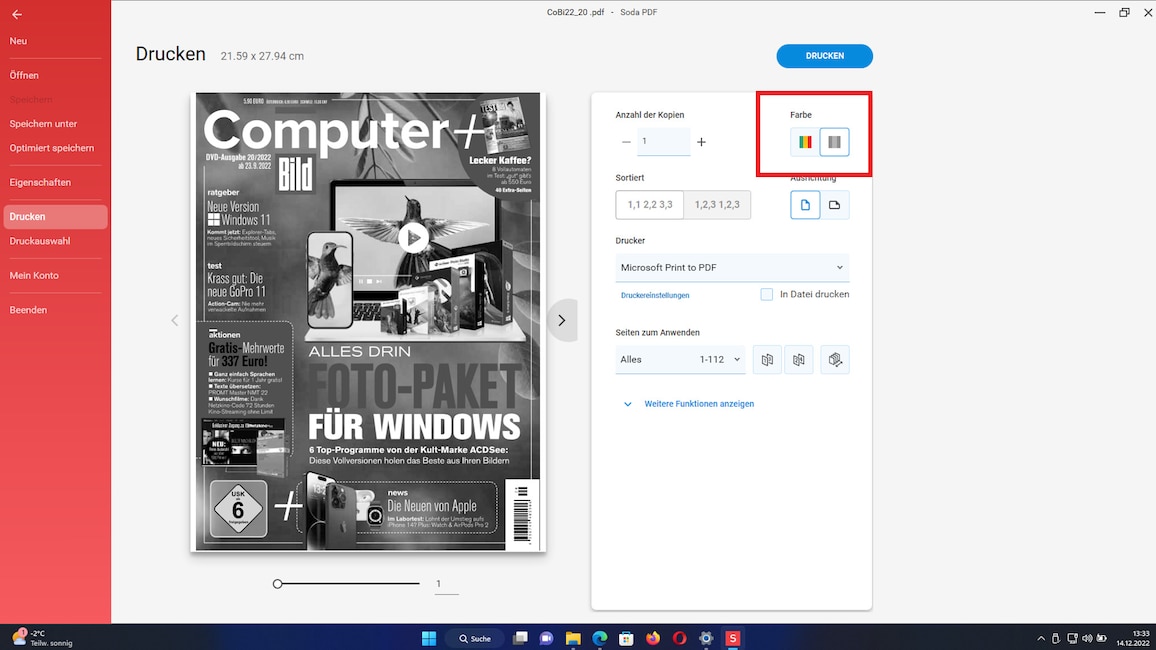Click the magazine cover print preview

[368, 322]
